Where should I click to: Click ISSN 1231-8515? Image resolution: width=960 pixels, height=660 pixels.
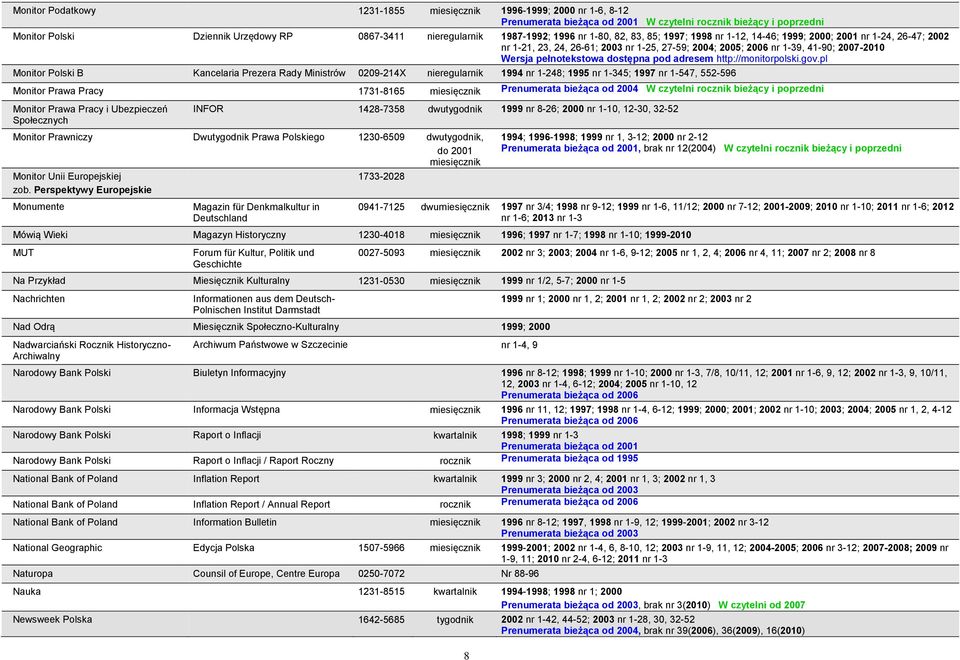(x=381, y=591)
